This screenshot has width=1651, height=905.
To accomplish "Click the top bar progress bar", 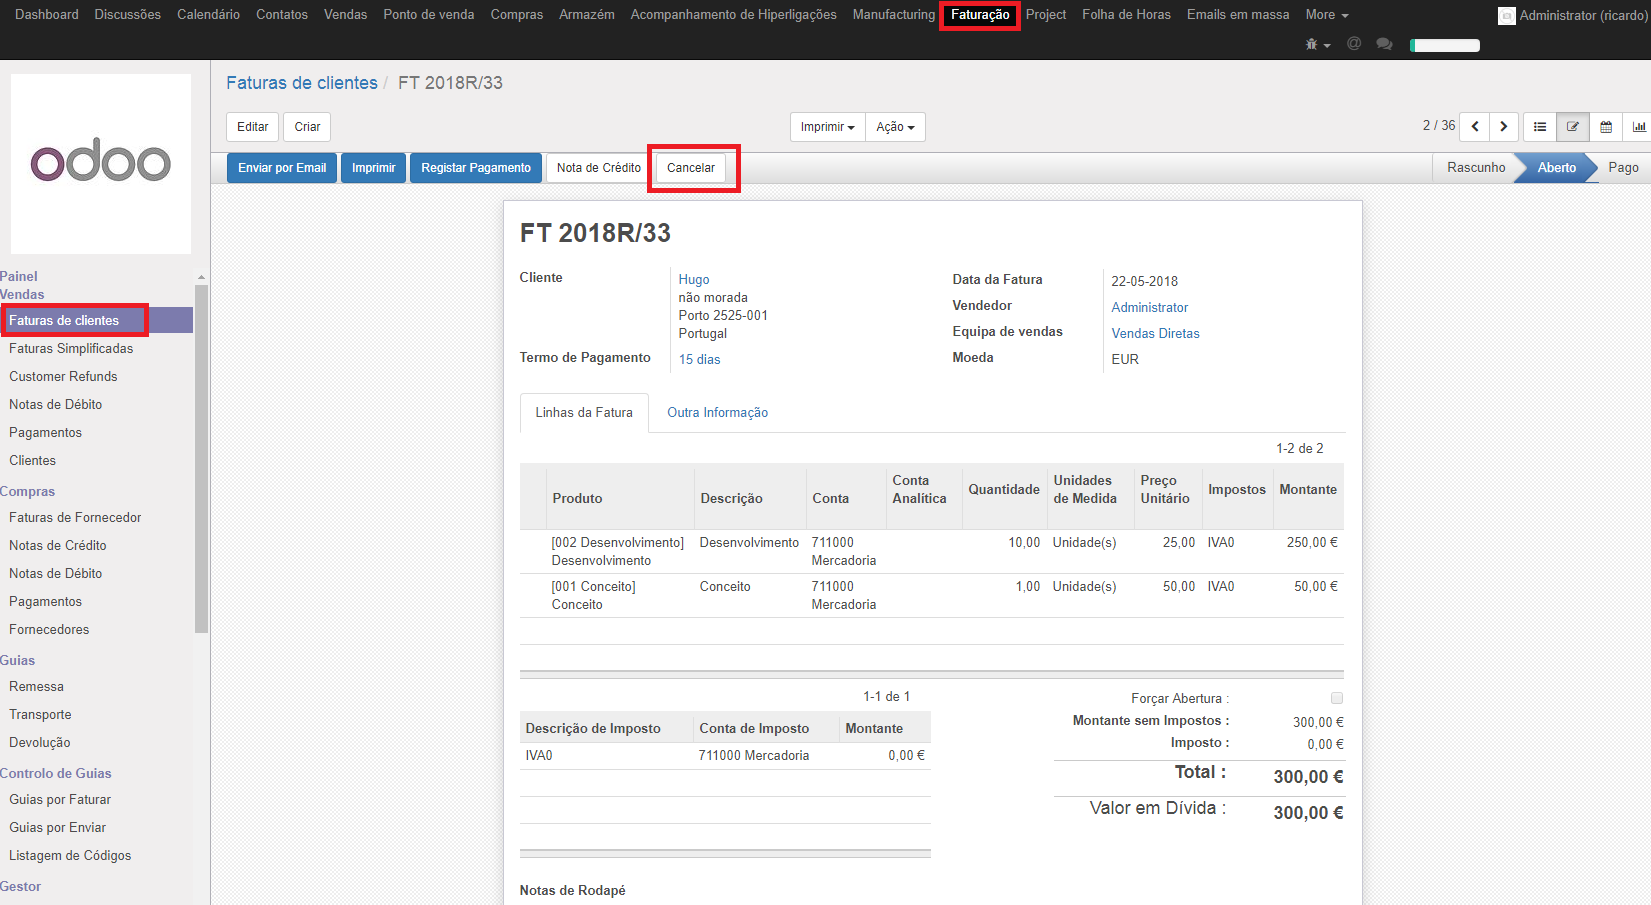I will pos(1444,45).
